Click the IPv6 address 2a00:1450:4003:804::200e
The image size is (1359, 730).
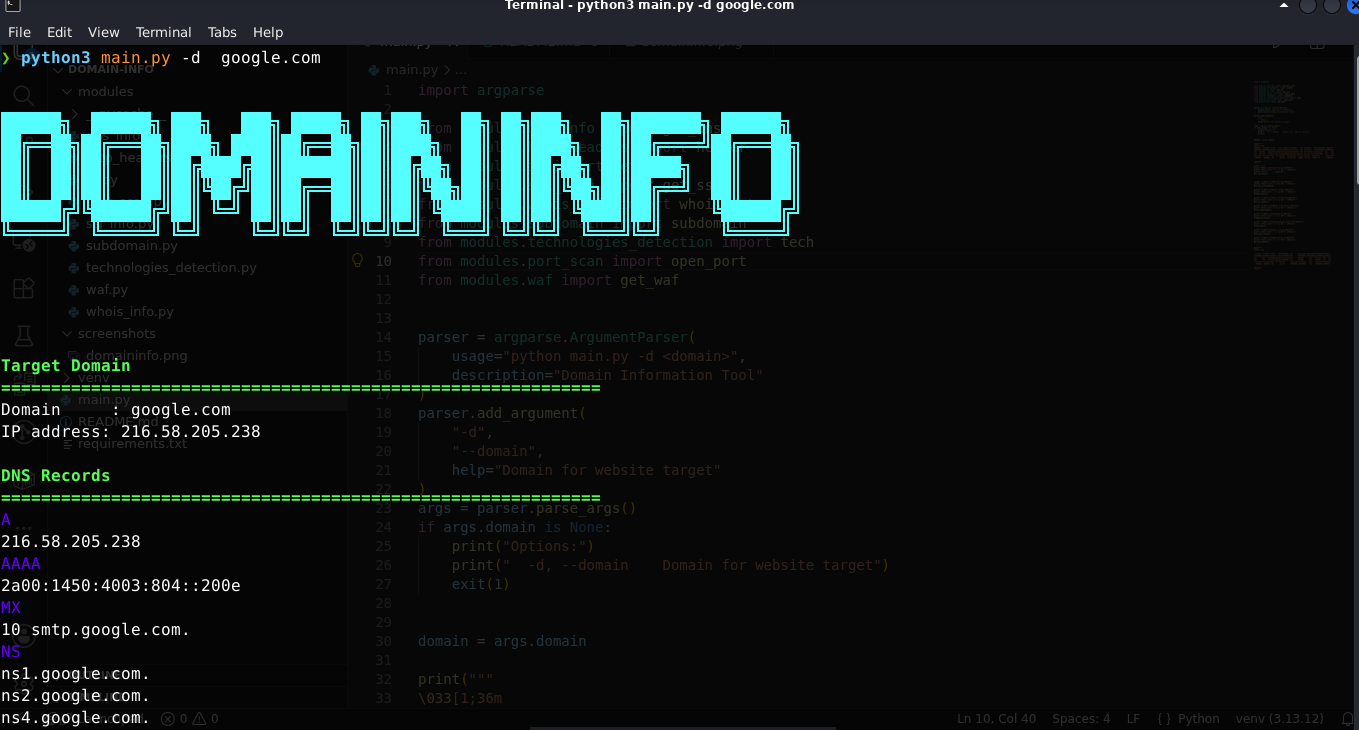coord(121,586)
